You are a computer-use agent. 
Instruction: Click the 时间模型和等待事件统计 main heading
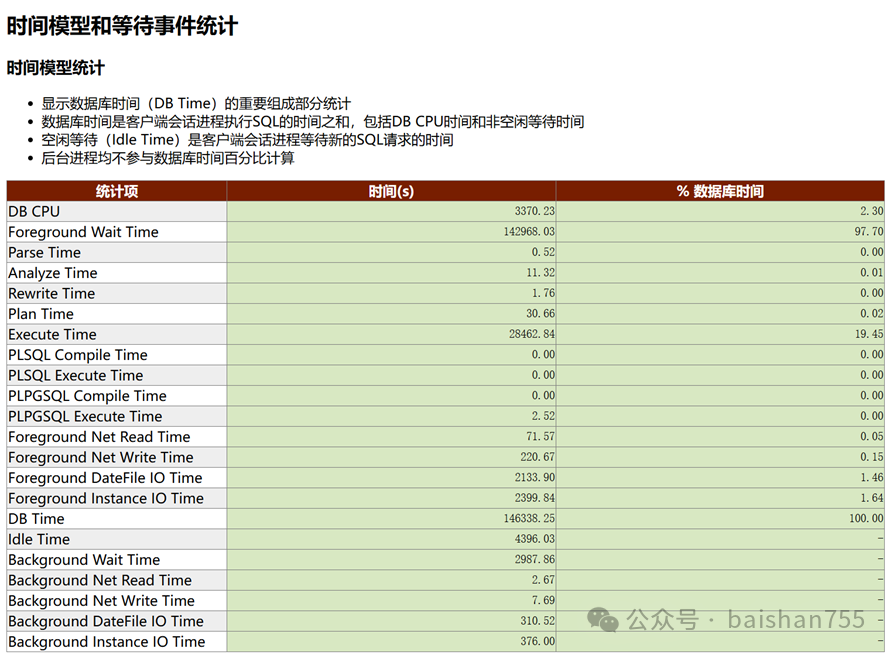pos(123,25)
